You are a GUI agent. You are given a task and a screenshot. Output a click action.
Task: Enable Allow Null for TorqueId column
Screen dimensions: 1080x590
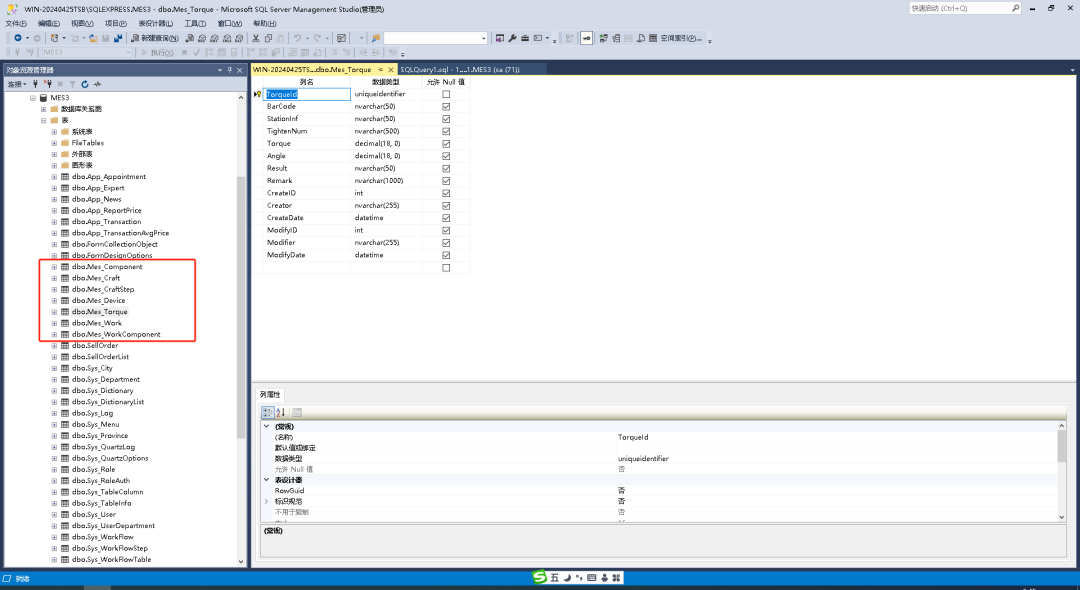[x=446, y=94]
